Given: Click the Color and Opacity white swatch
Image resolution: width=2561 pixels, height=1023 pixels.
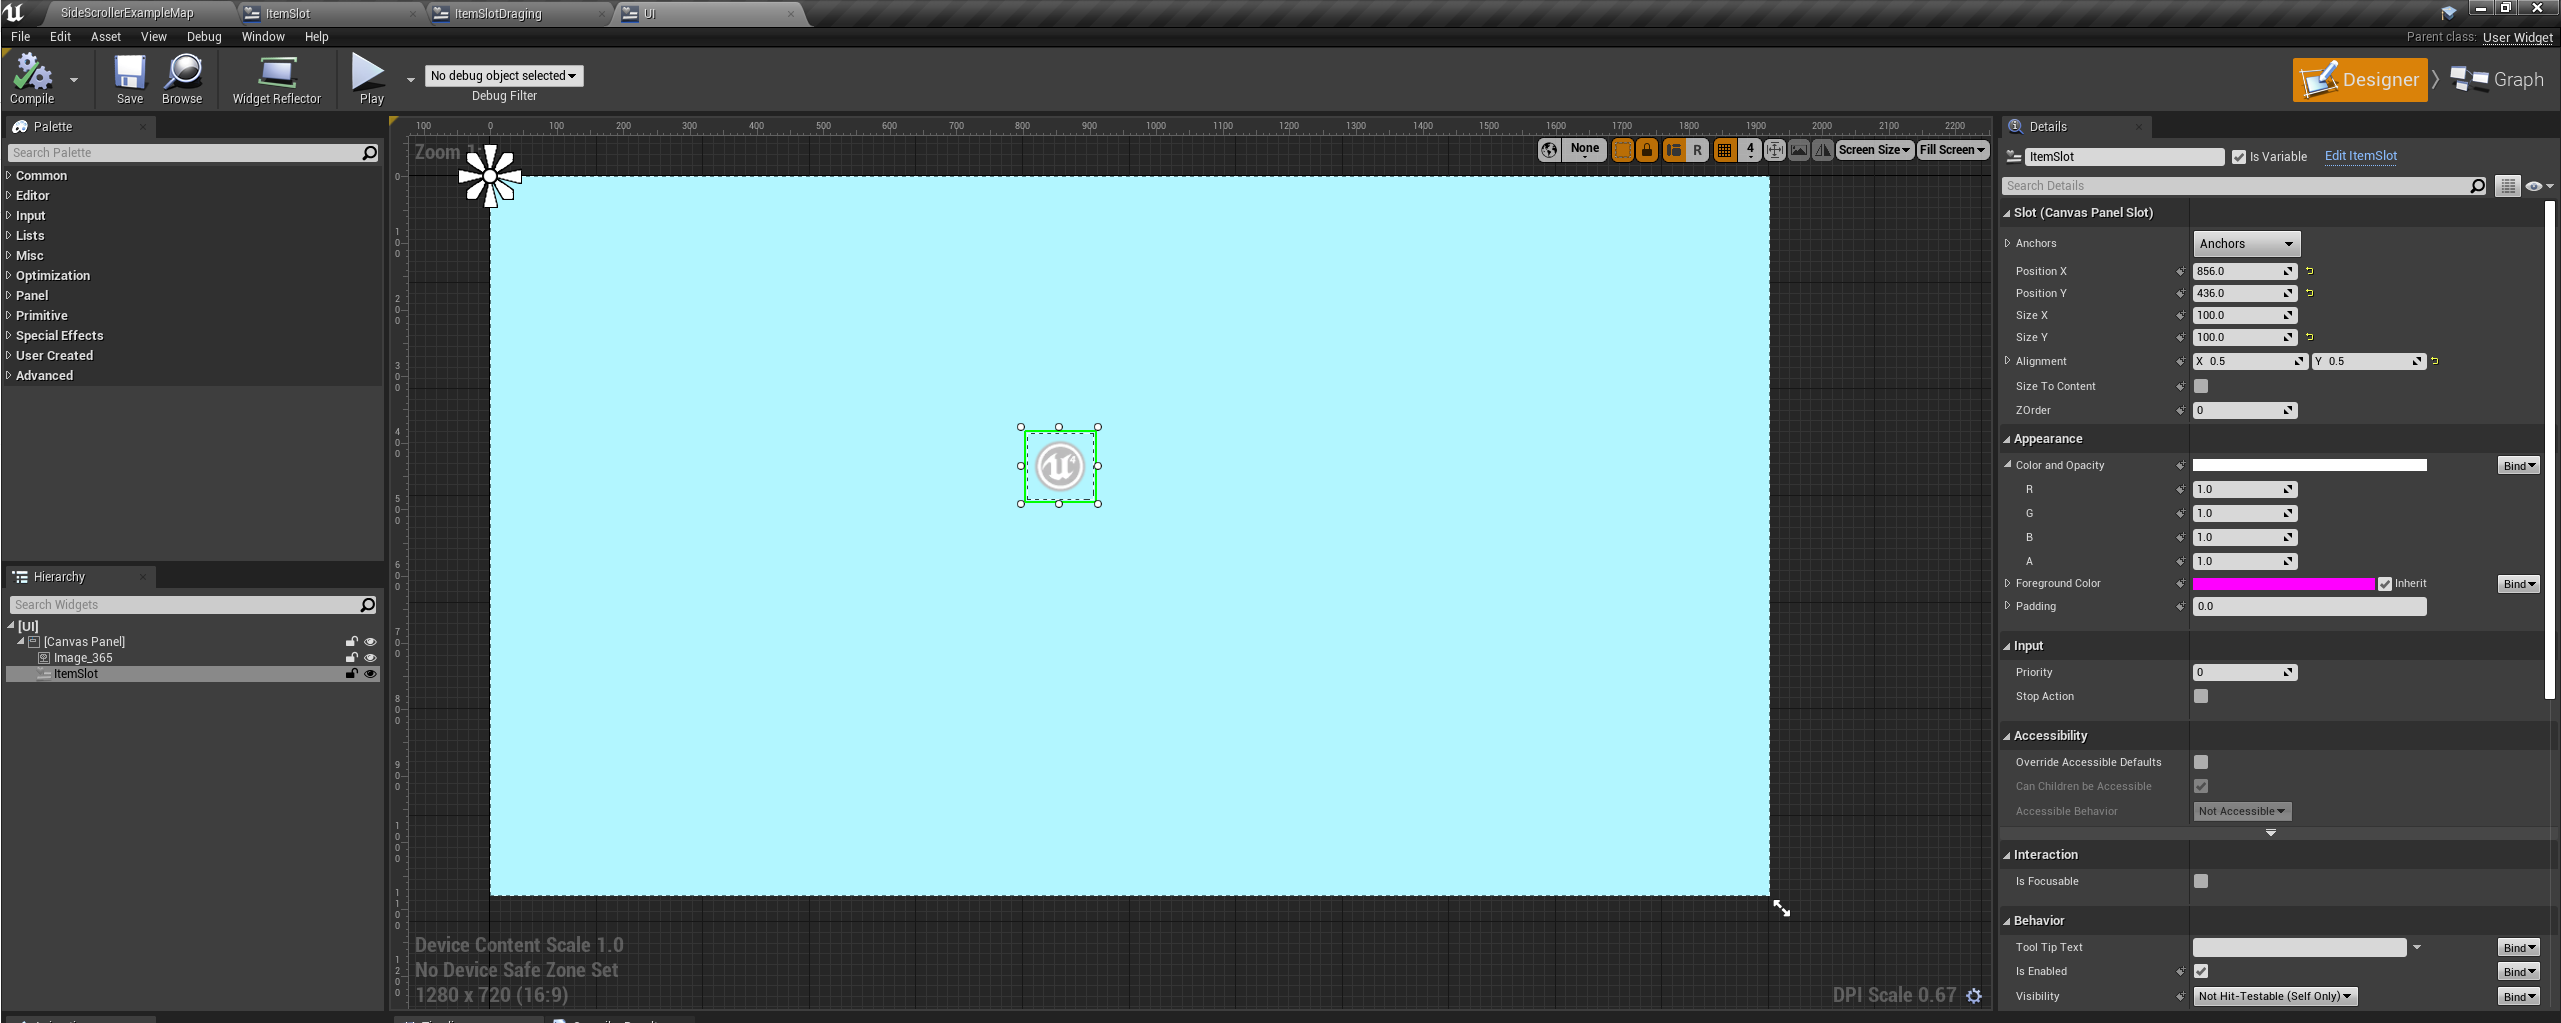Looking at the screenshot, I should click(2309, 465).
